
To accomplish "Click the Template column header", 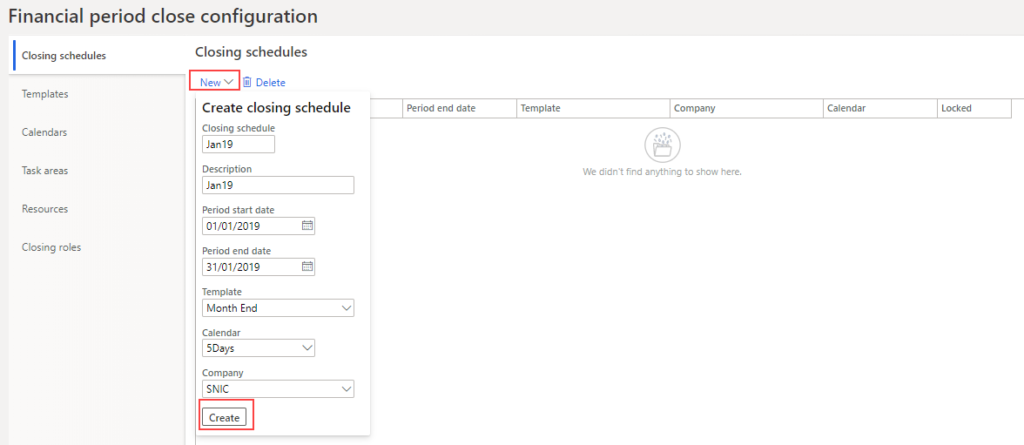I will pyautogui.click(x=540, y=108).
